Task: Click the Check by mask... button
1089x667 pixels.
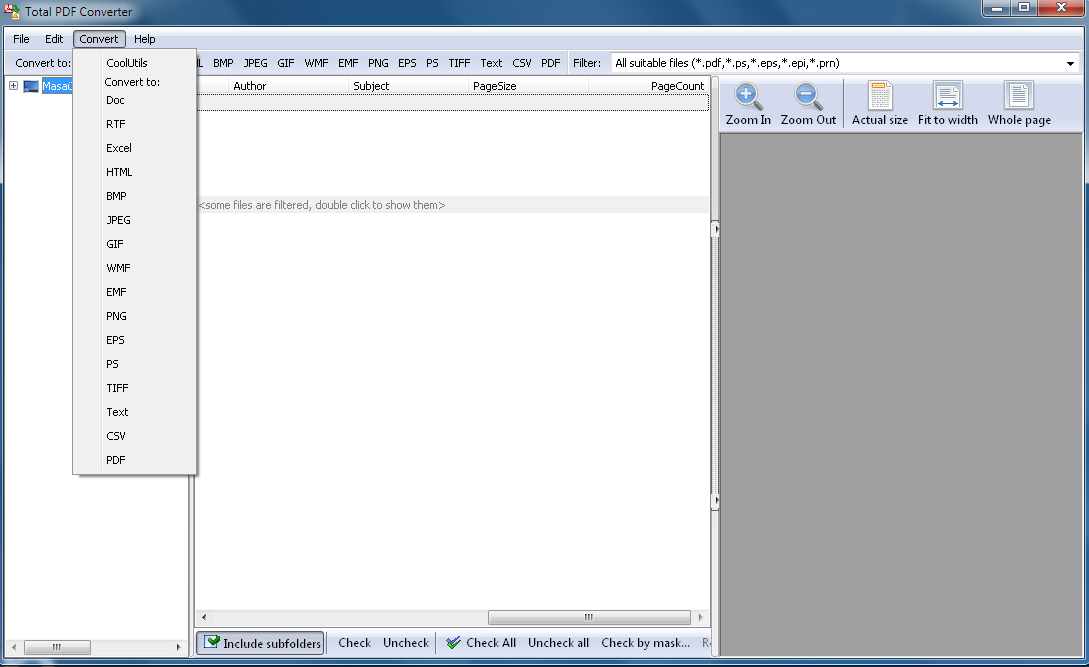Action: pos(645,643)
